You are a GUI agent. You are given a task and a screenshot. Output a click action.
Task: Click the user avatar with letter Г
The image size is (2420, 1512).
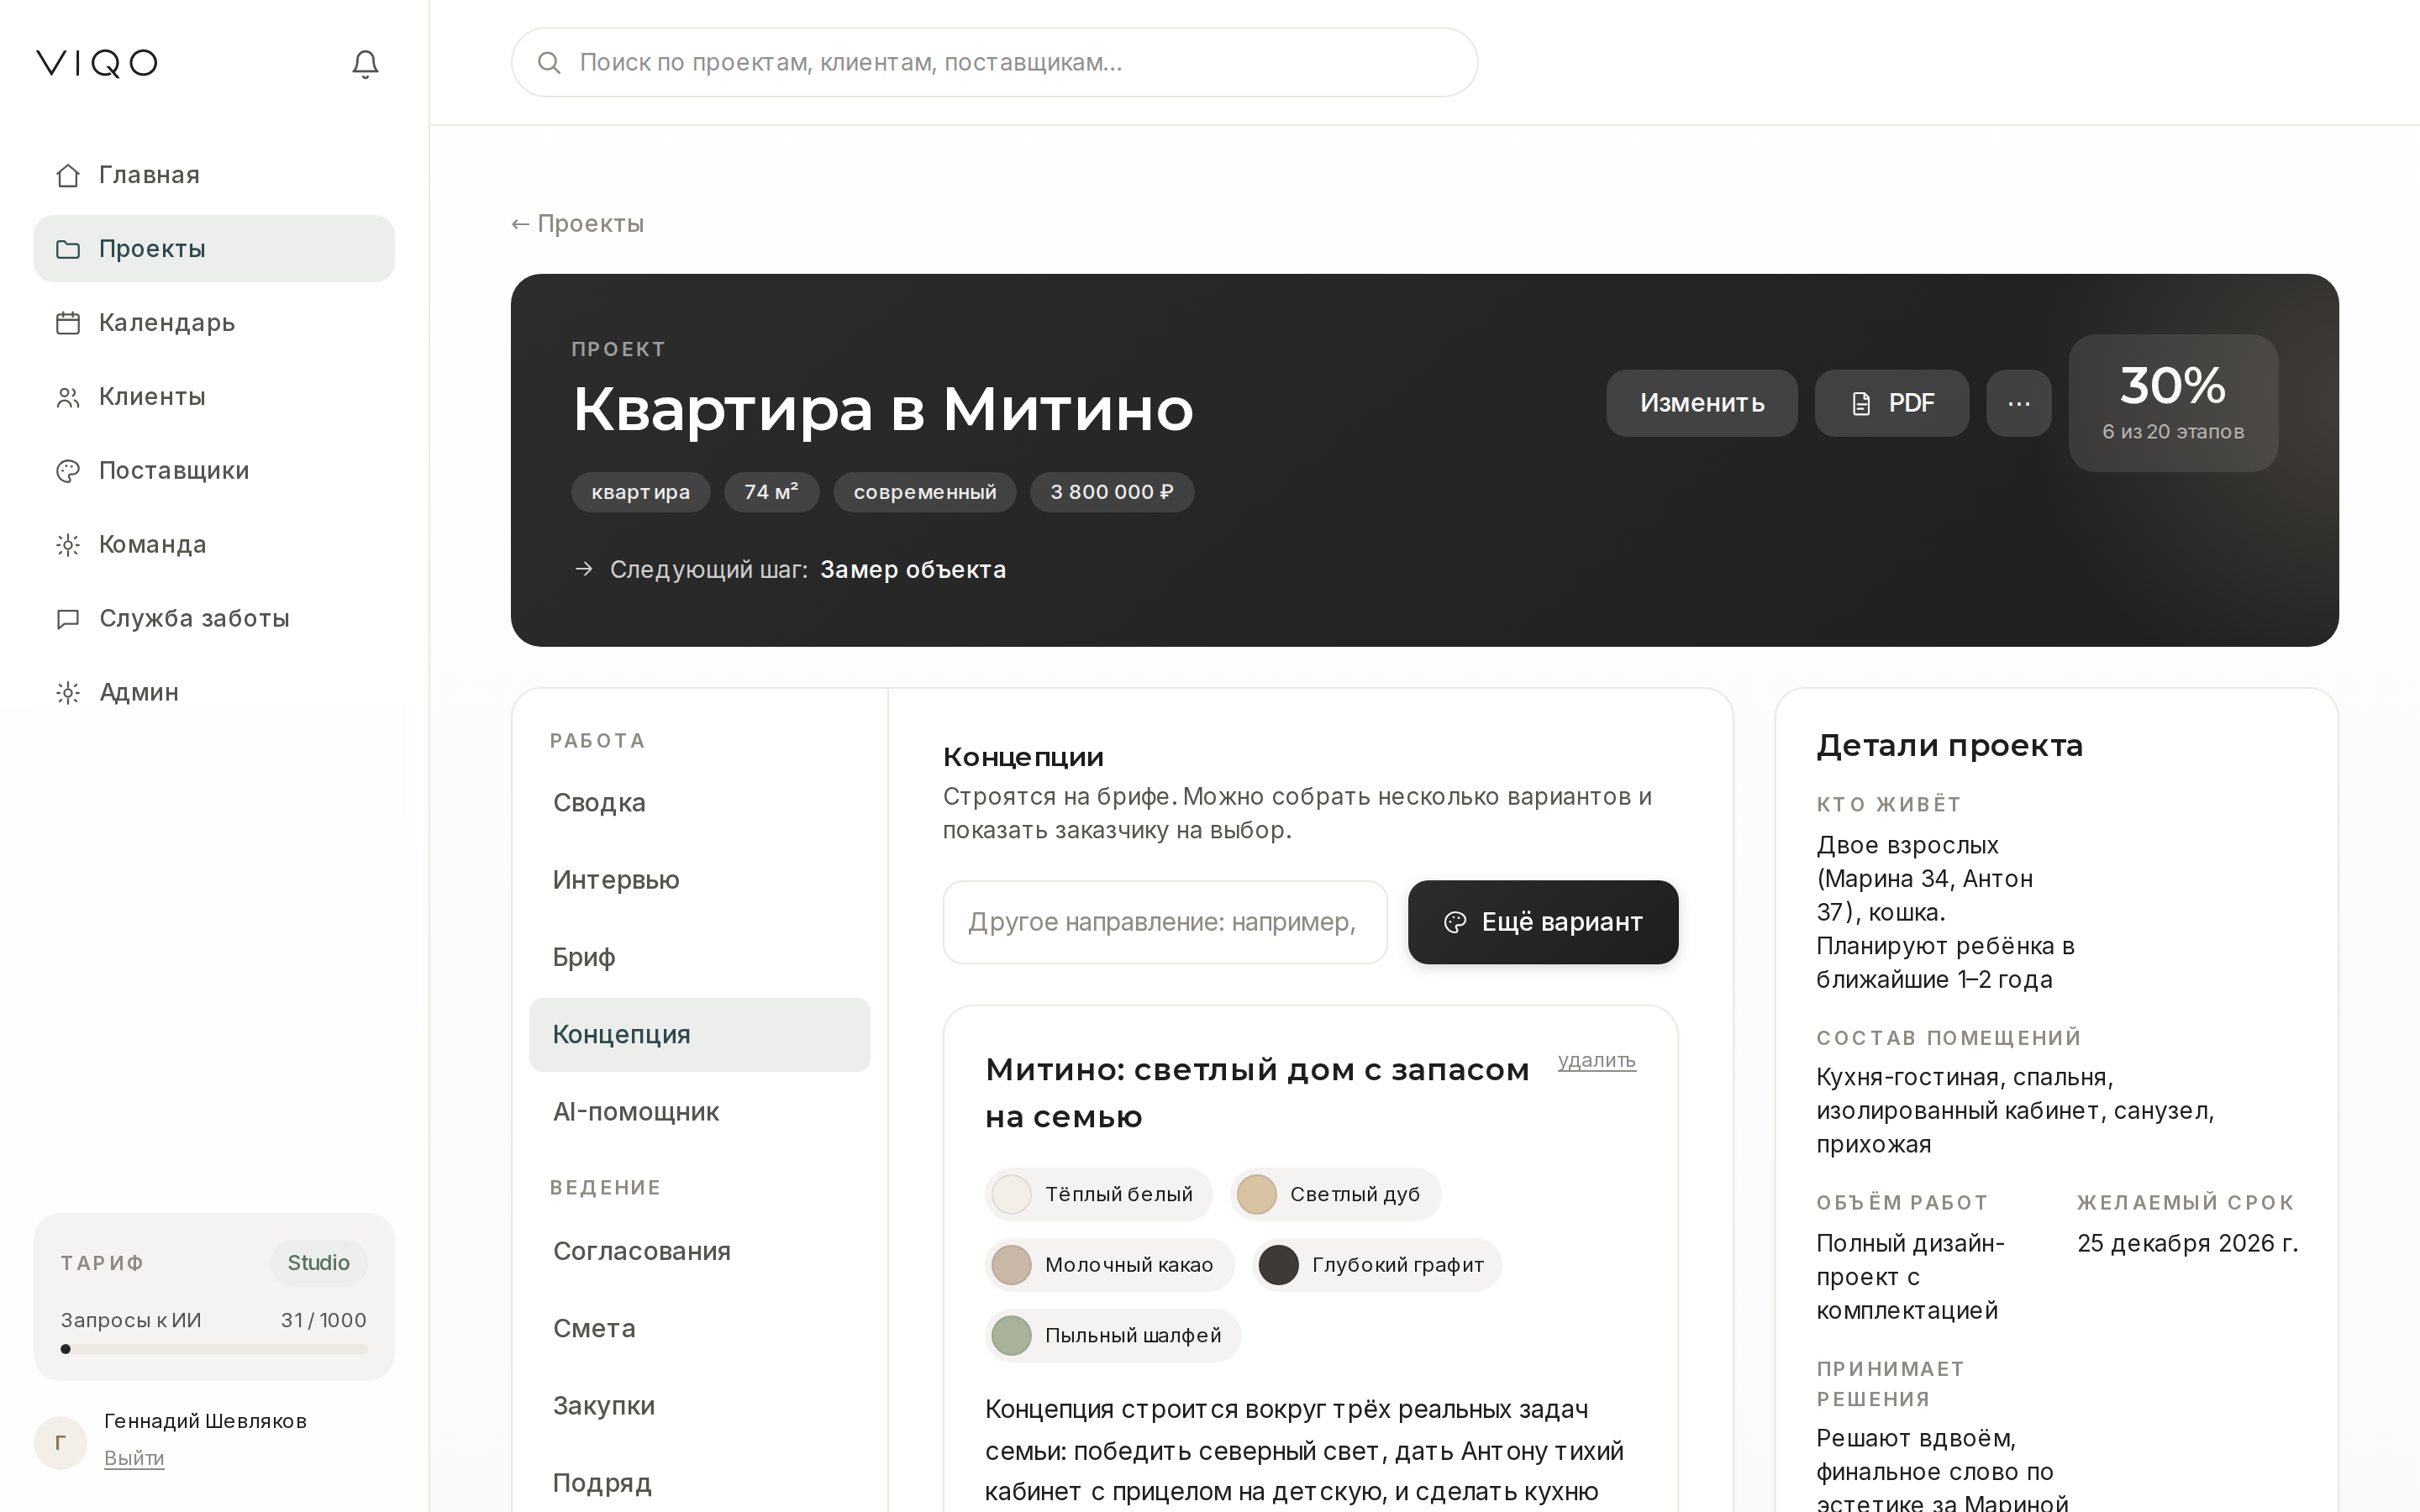pos(60,1442)
